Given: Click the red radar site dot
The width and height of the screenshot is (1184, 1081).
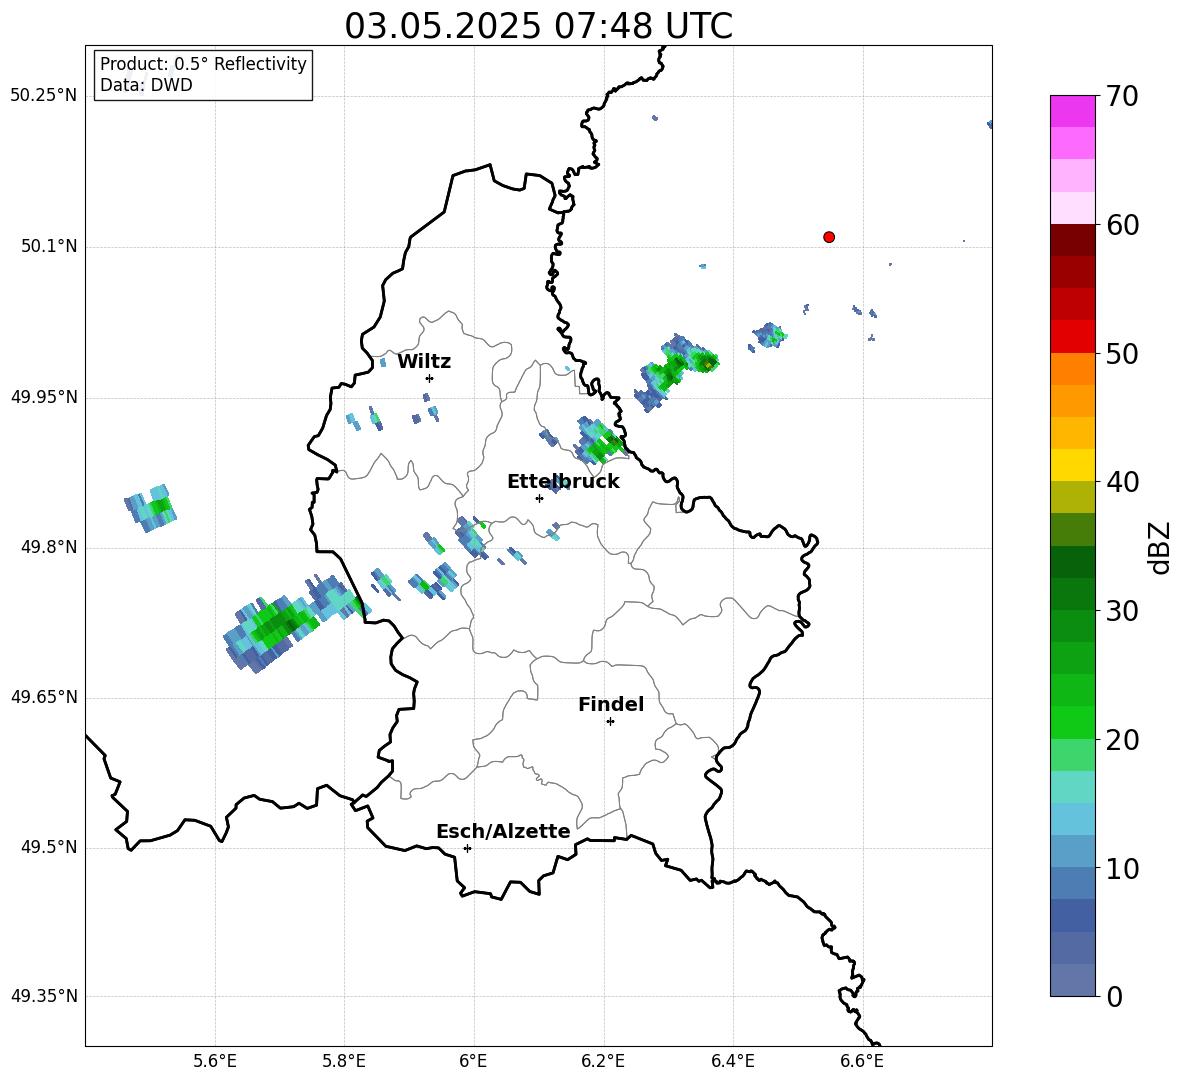Looking at the screenshot, I should 829,237.
